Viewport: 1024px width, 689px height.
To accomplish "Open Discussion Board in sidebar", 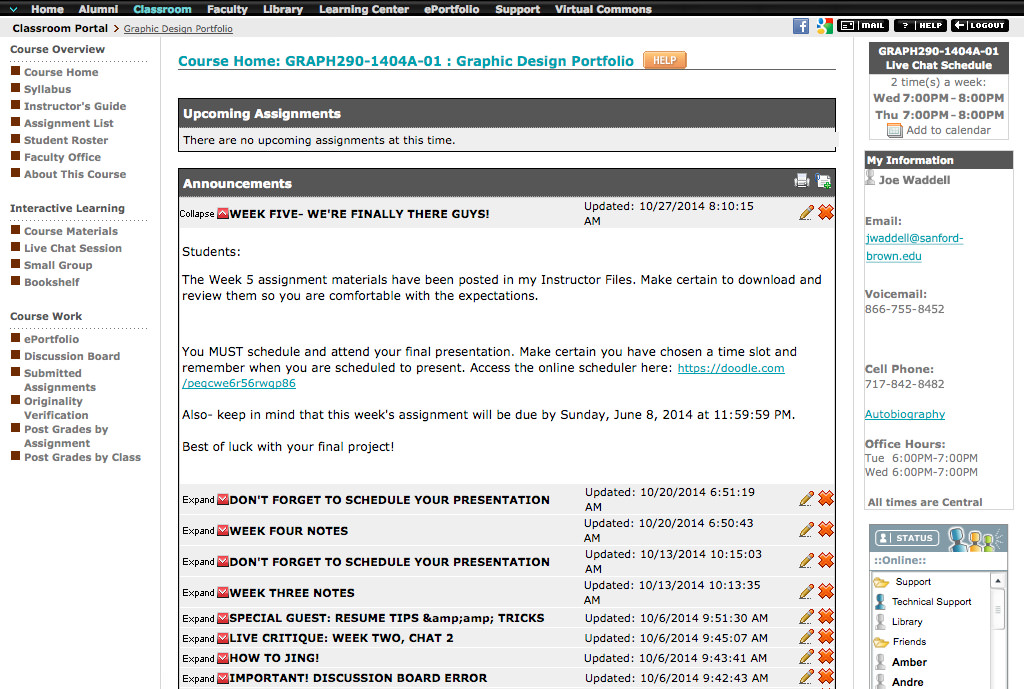I will tap(72, 356).
